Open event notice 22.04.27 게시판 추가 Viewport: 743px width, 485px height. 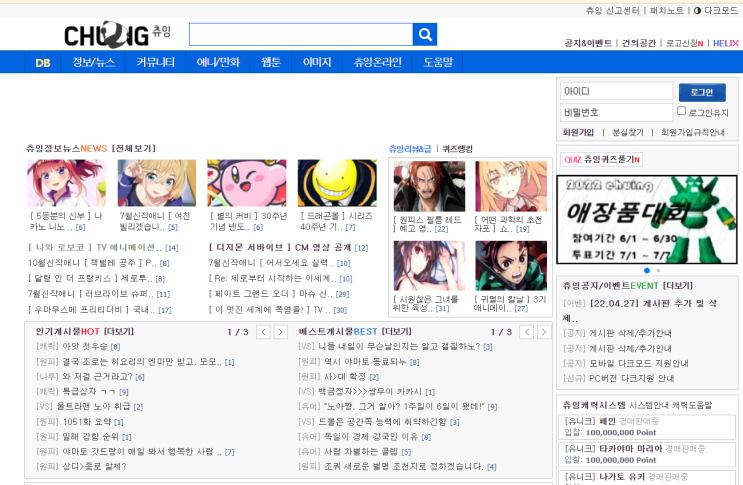[x=640, y=310]
